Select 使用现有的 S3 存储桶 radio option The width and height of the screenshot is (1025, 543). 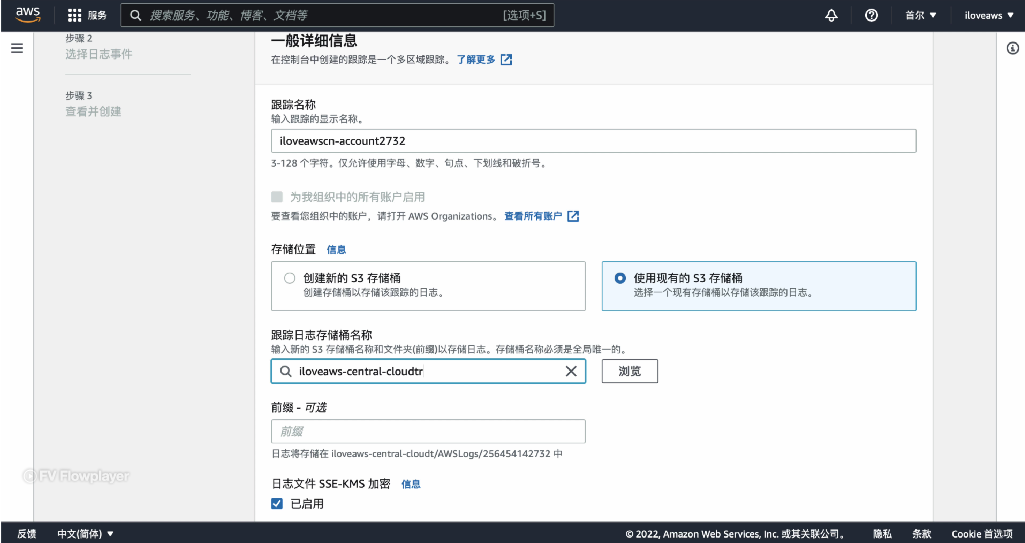pyautogui.click(x=620, y=278)
